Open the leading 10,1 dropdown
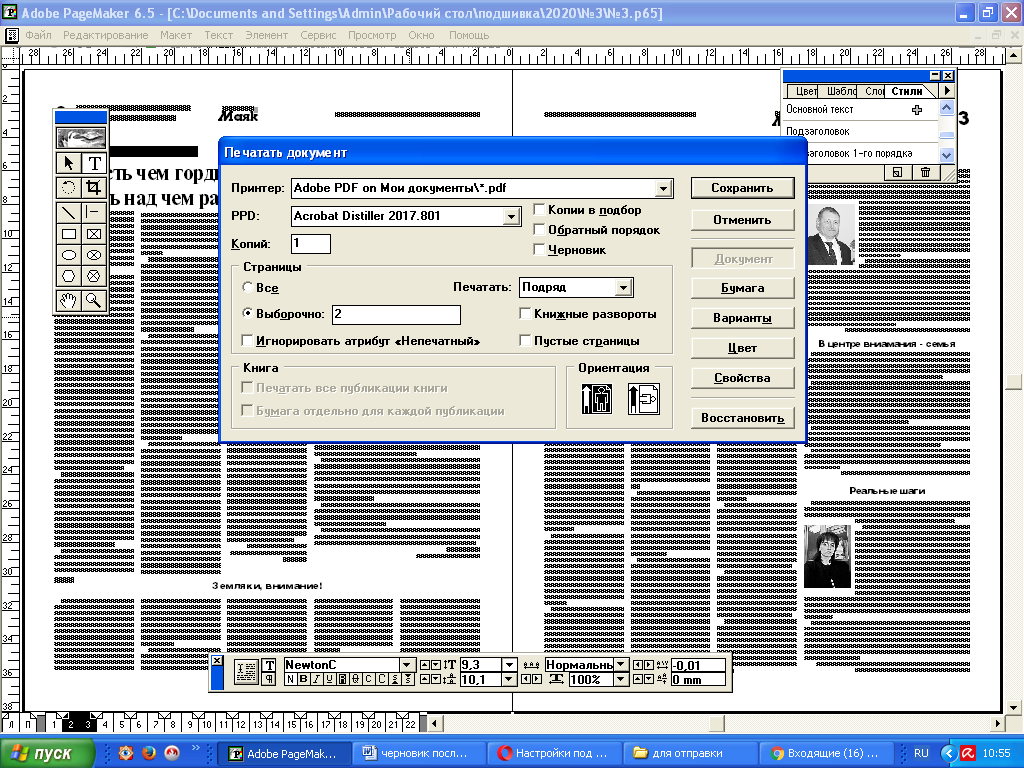This screenshot has width=1024, height=768. coord(509,679)
